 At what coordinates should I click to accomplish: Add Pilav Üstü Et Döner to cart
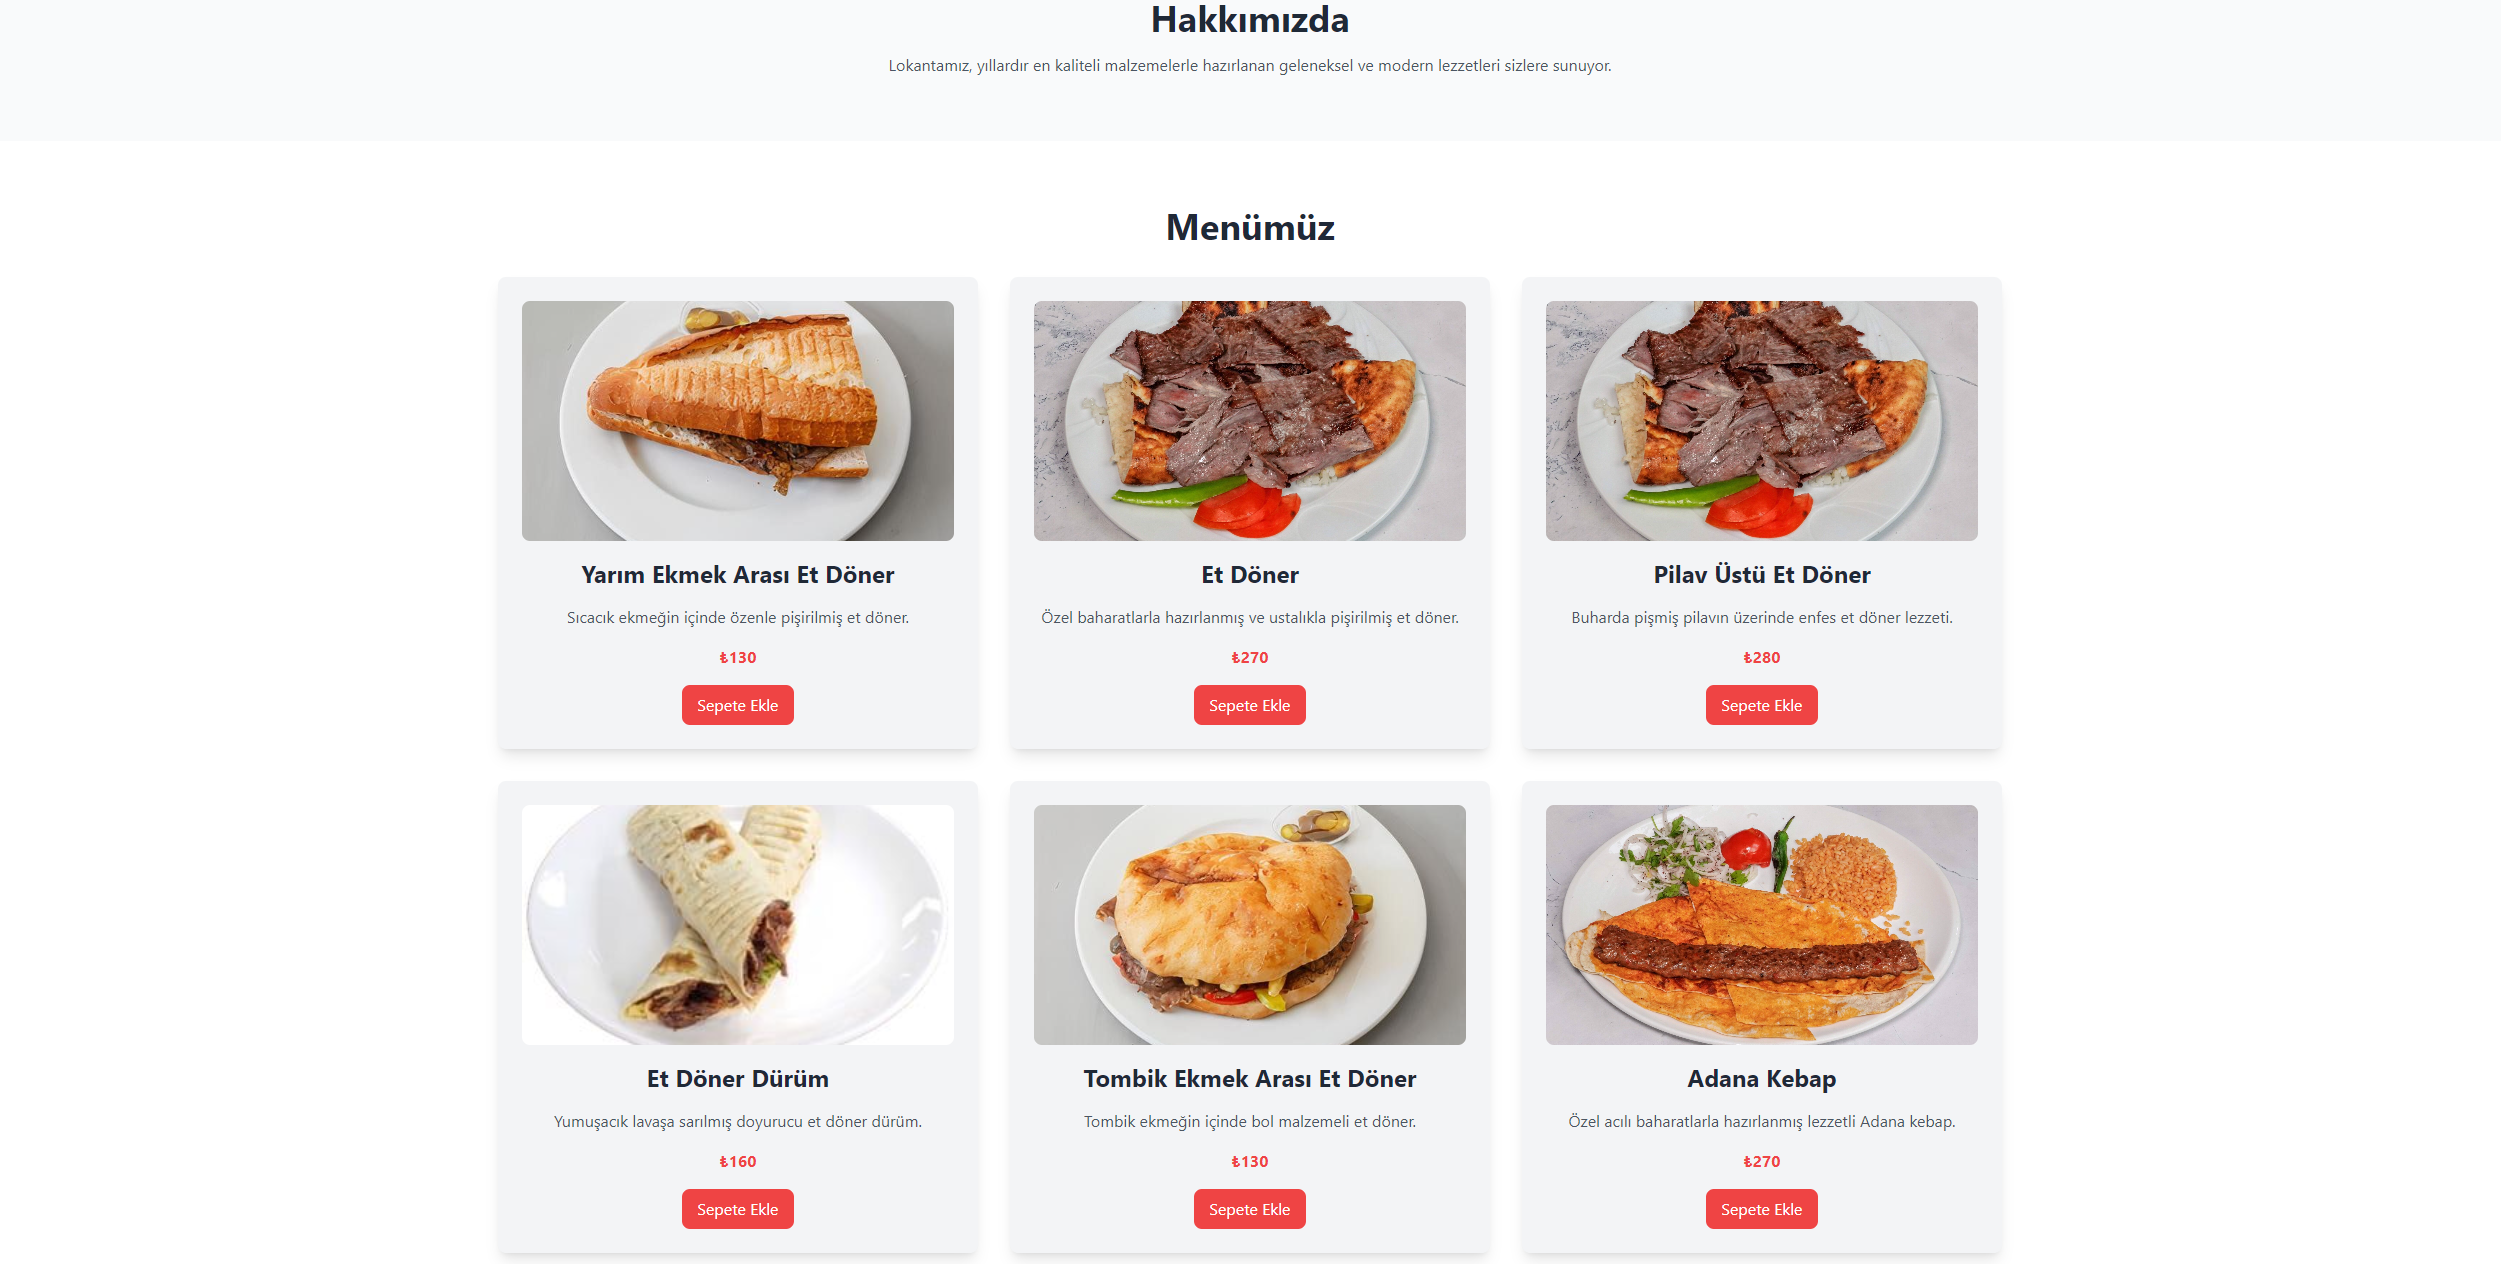tap(1761, 705)
